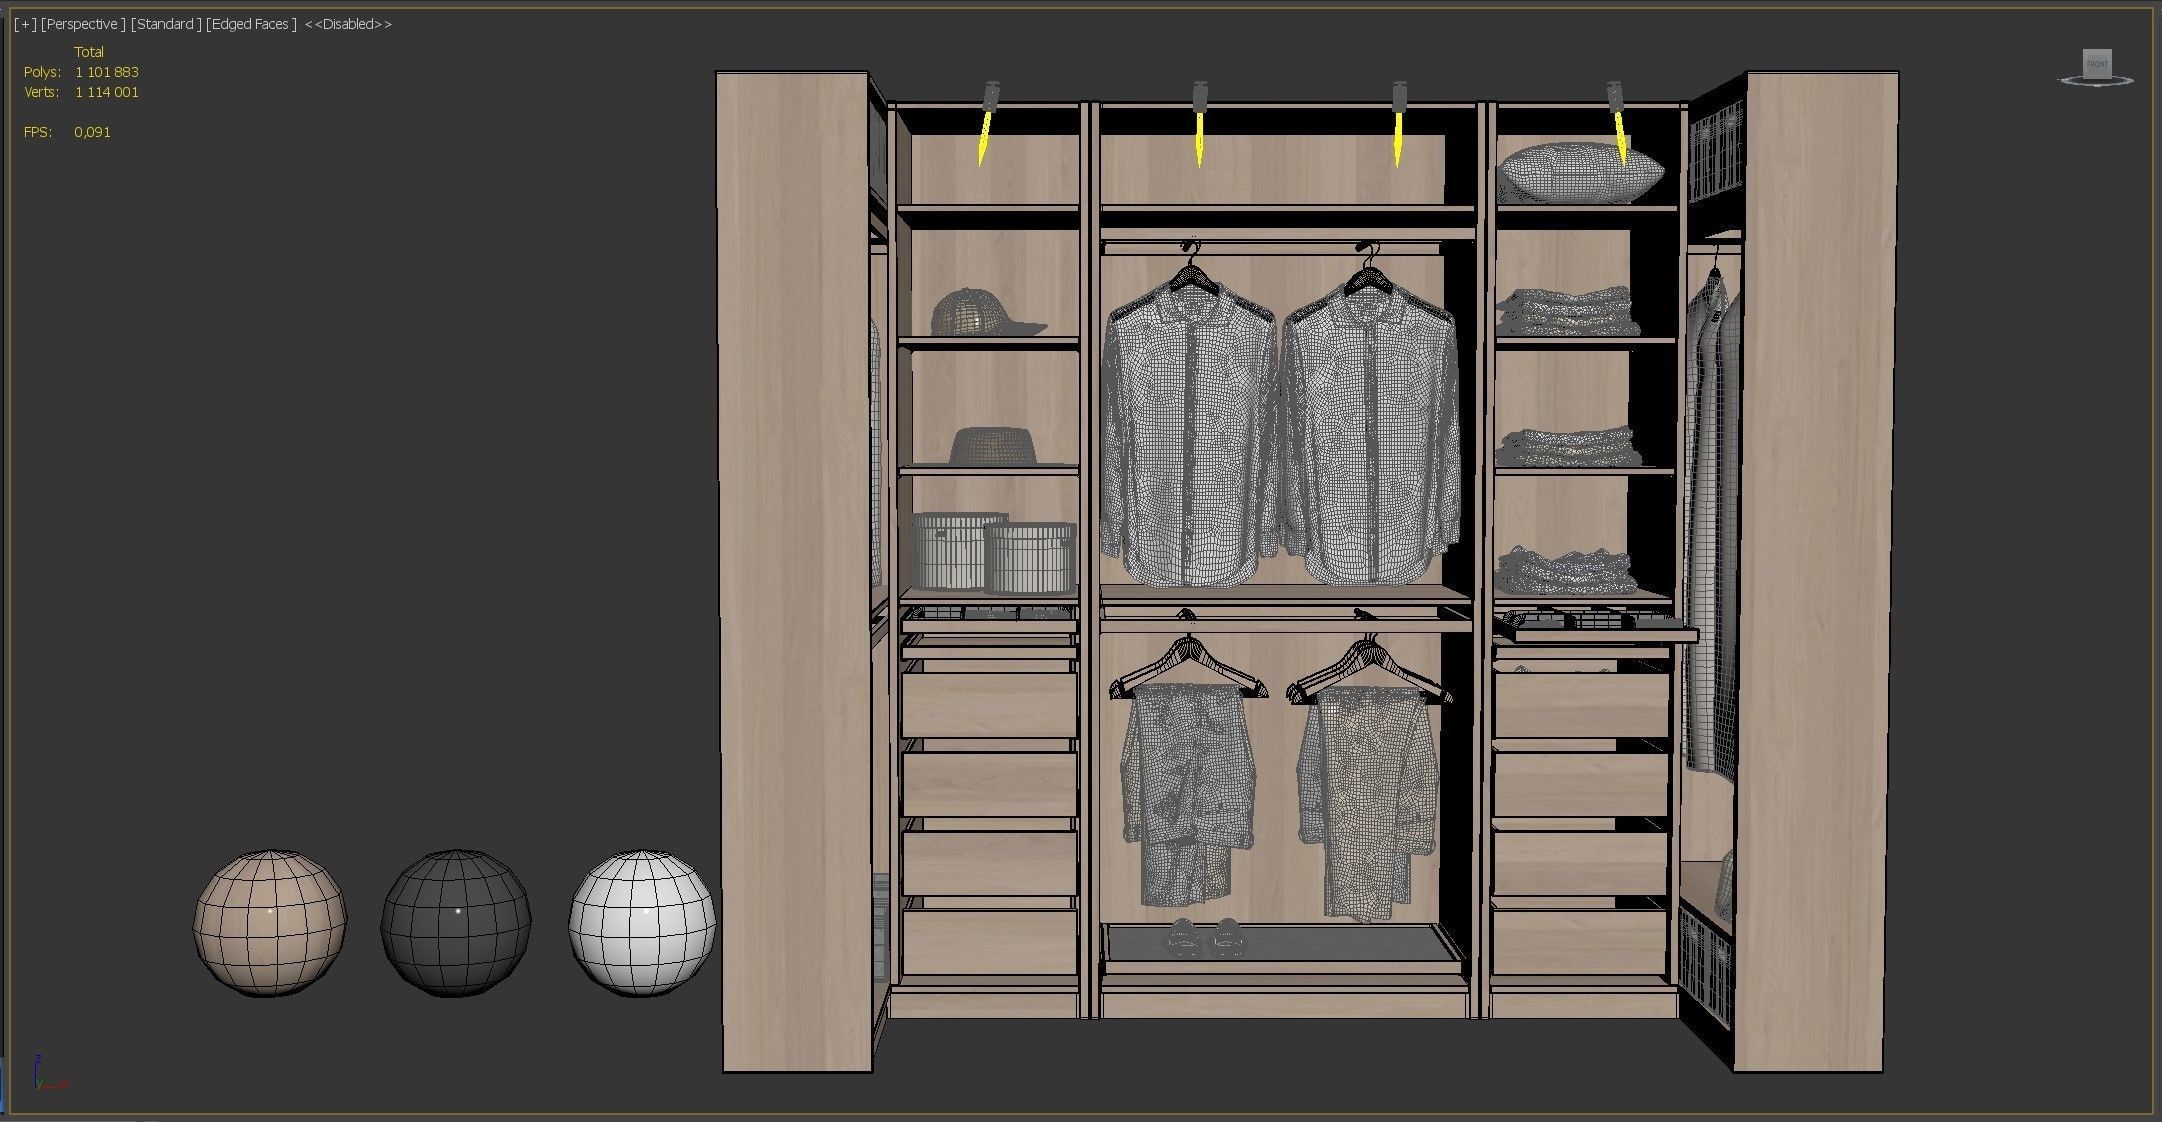Select the pillow on the top shelf
2162x1122 pixels.
[1581, 172]
